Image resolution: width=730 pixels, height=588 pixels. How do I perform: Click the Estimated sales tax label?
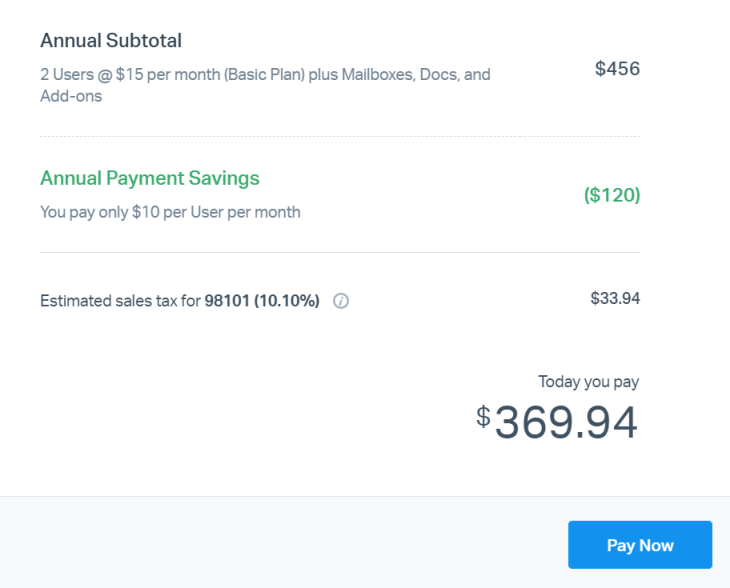(120, 301)
